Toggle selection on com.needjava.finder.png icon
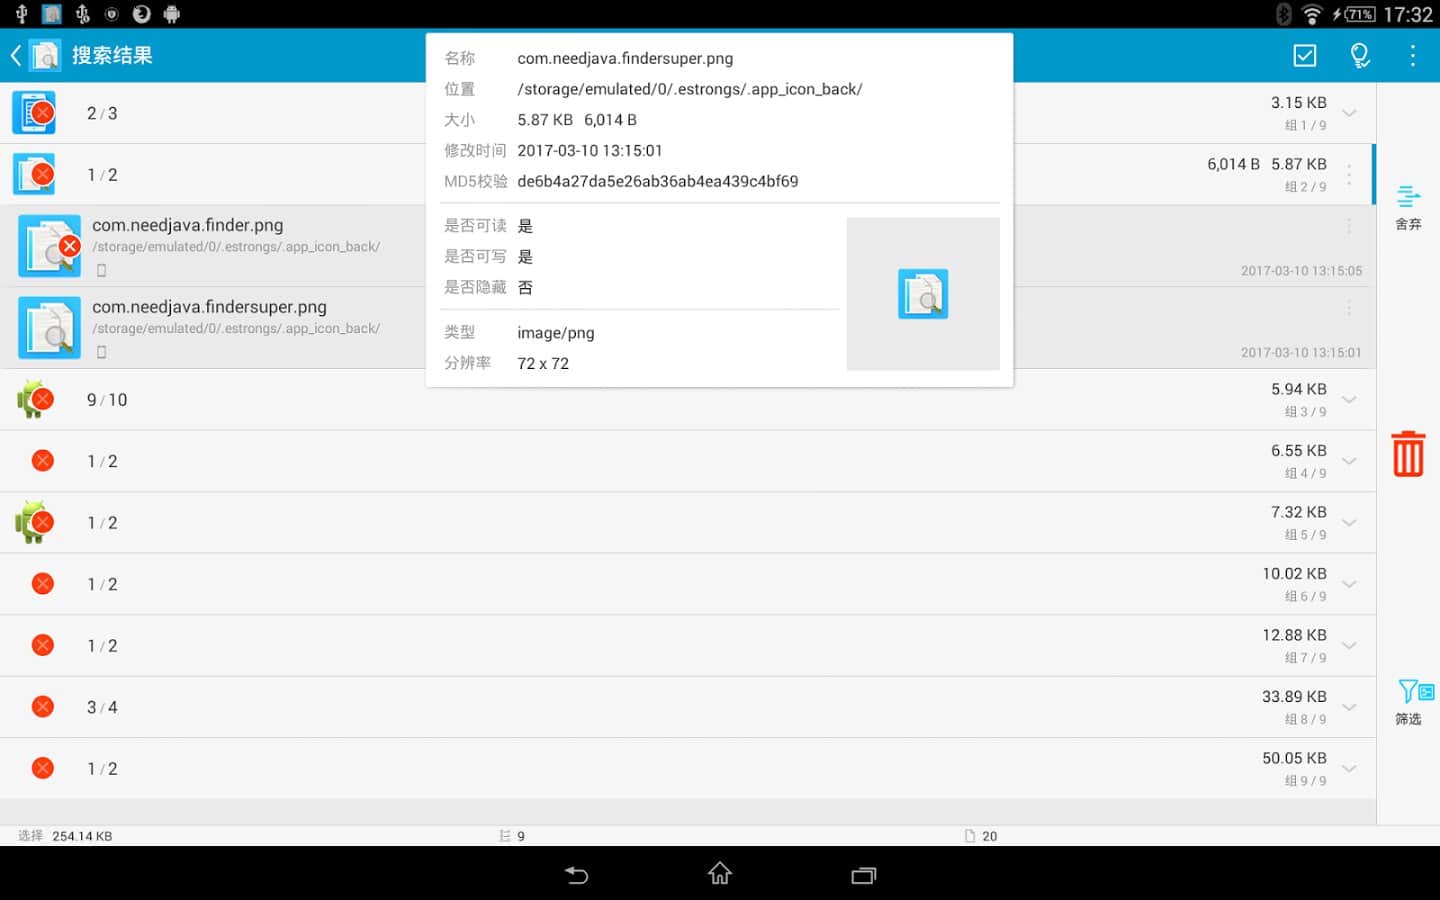The height and width of the screenshot is (900, 1440). (49, 246)
